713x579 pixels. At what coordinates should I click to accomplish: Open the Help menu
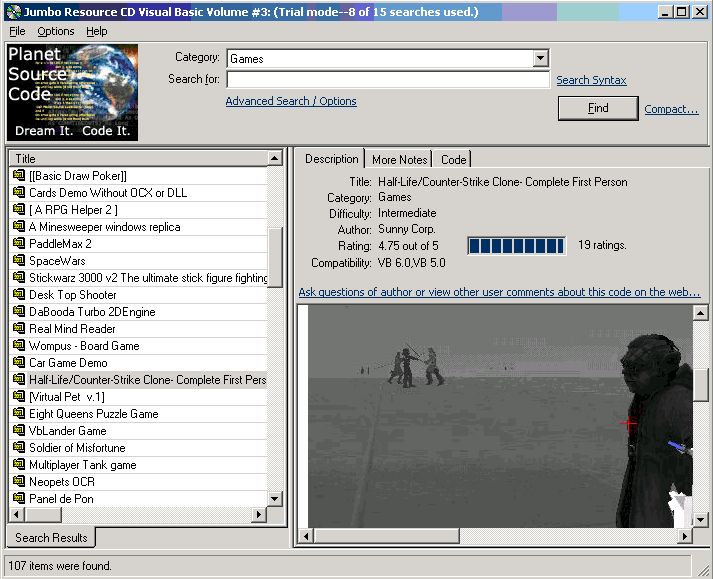97,31
